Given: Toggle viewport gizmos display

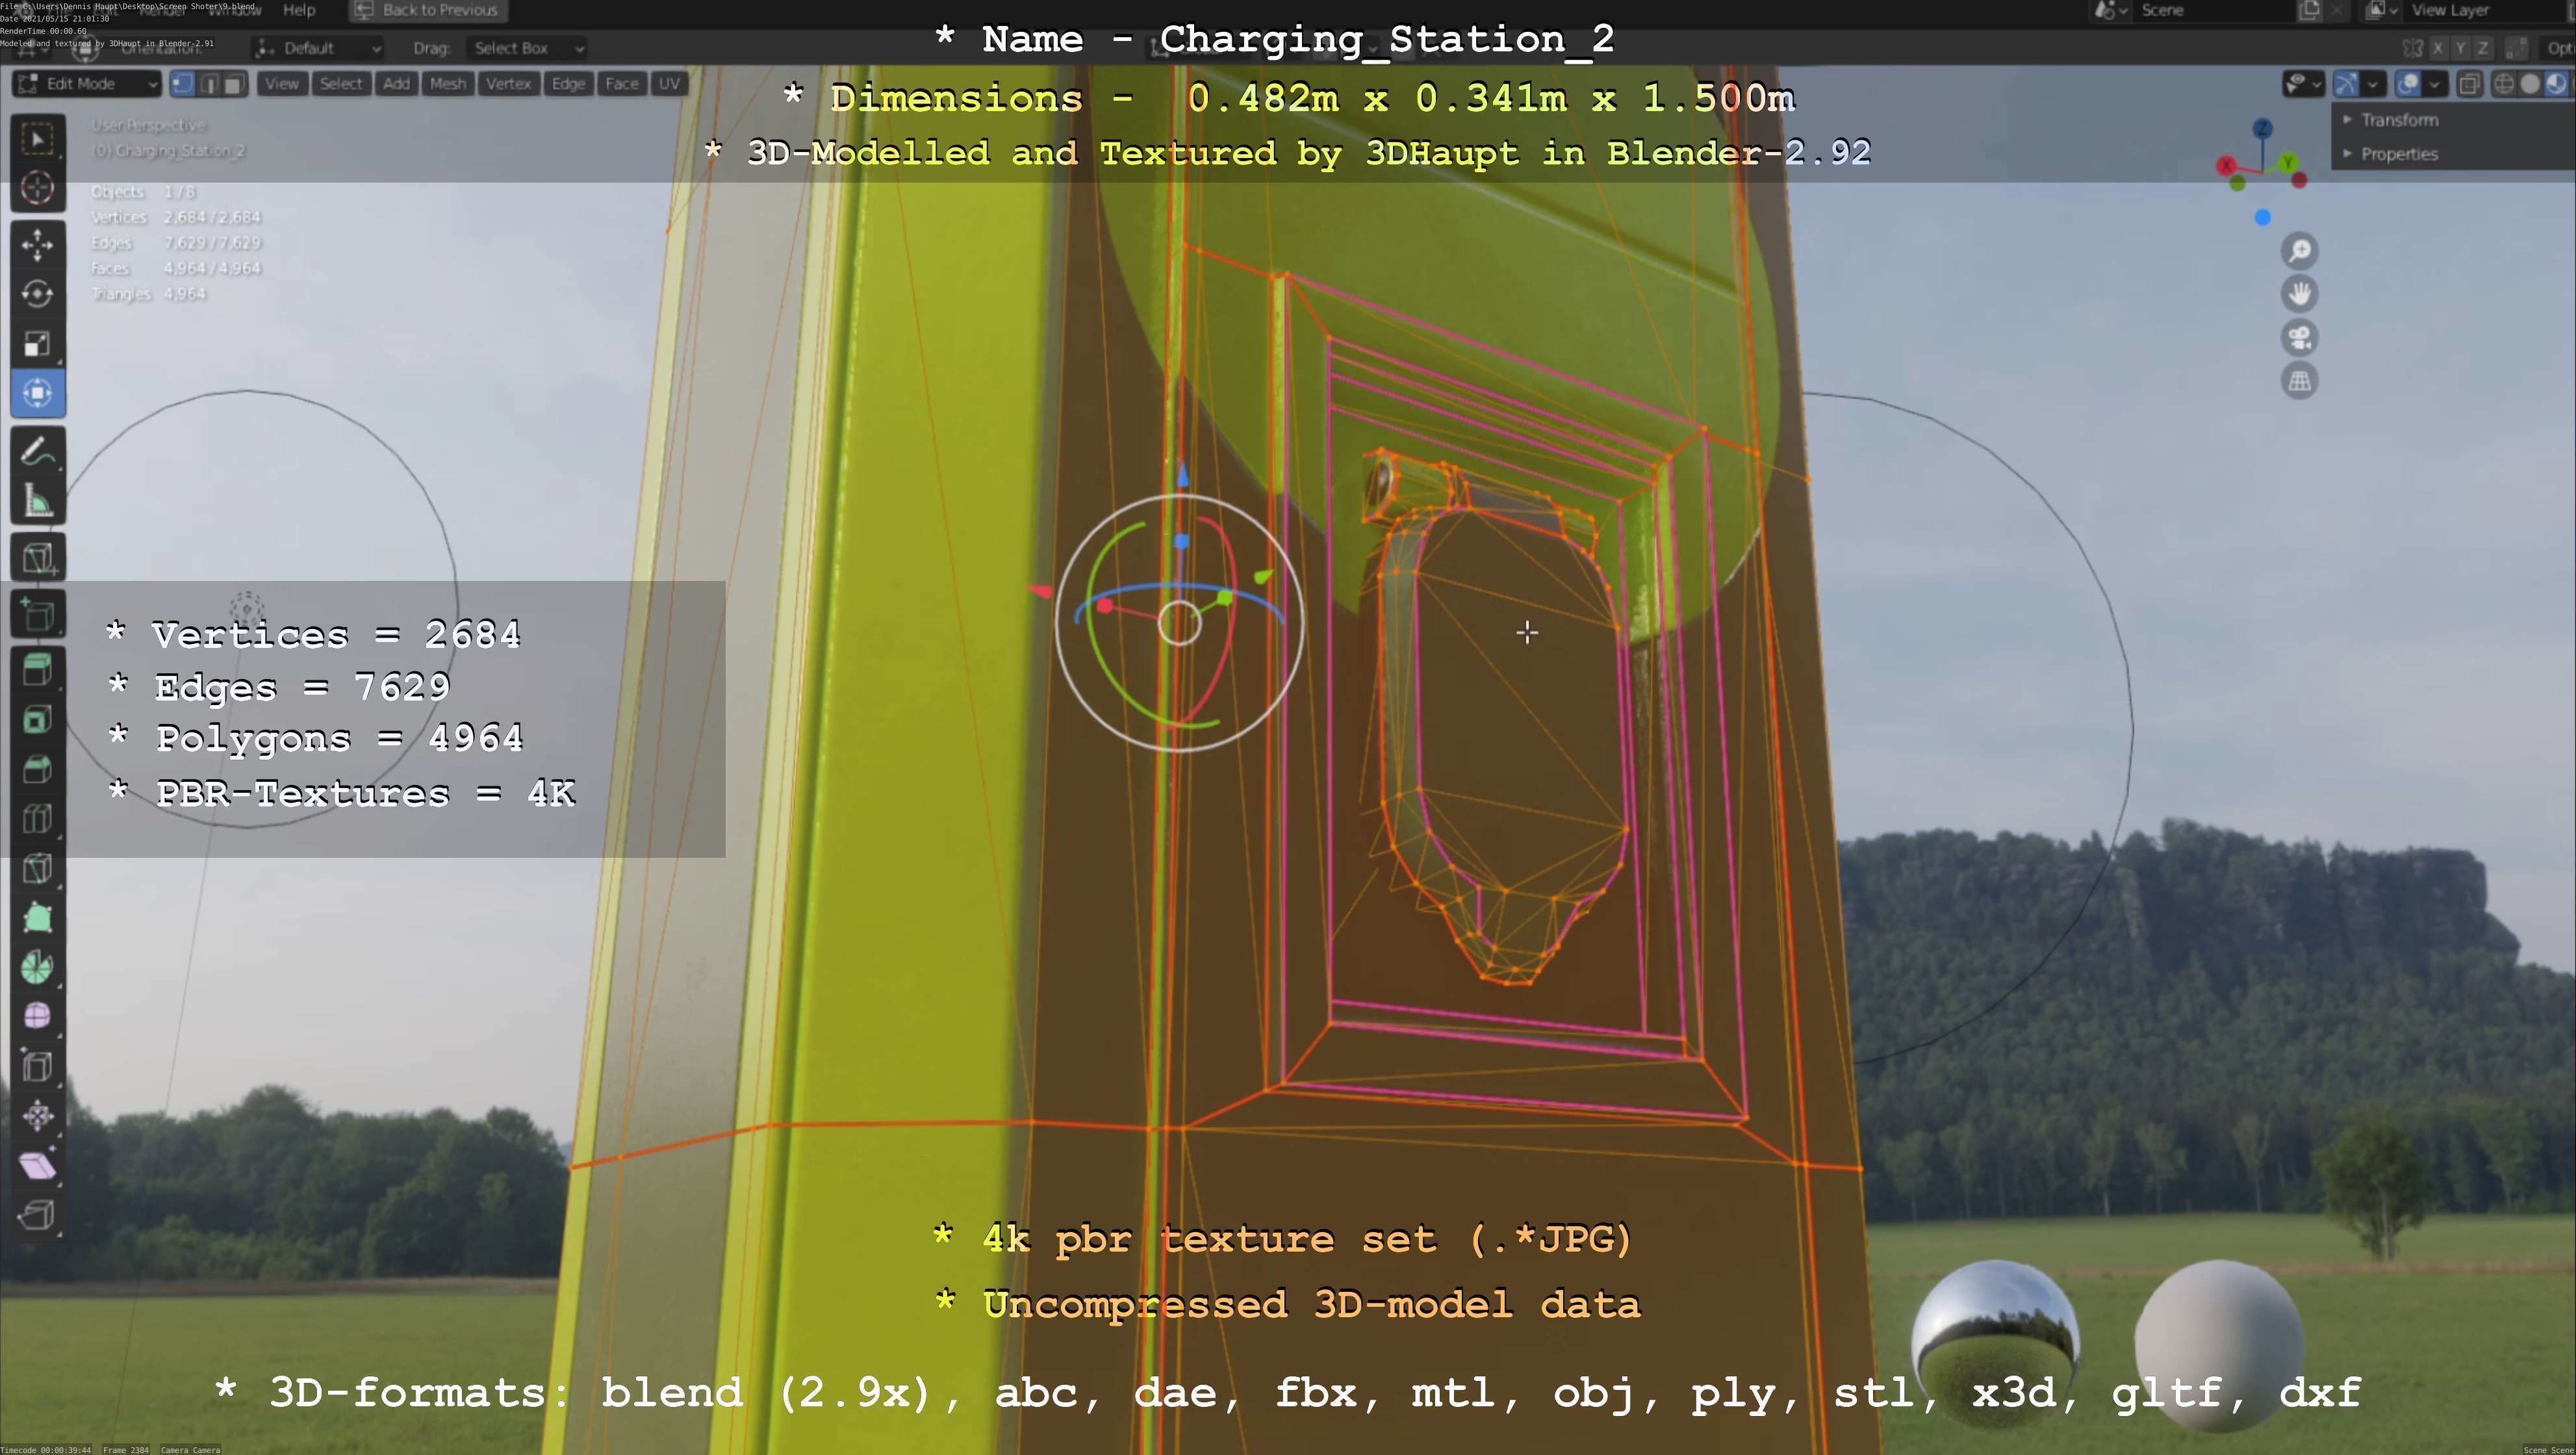Looking at the screenshot, I should click(x=2346, y=84).
